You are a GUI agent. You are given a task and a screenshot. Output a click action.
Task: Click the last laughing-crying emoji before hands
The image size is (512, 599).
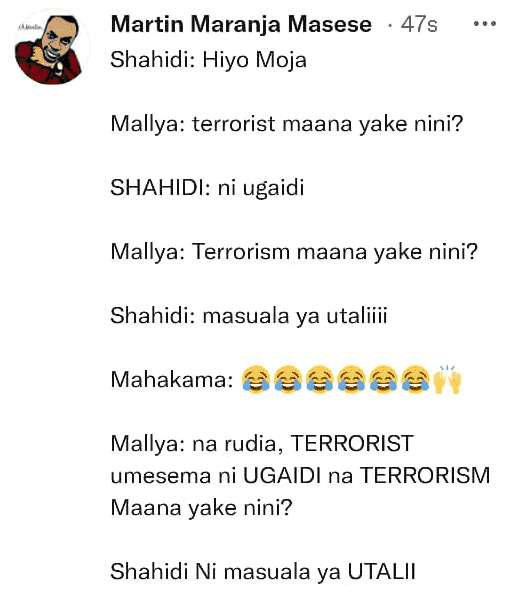click(415, 379)
